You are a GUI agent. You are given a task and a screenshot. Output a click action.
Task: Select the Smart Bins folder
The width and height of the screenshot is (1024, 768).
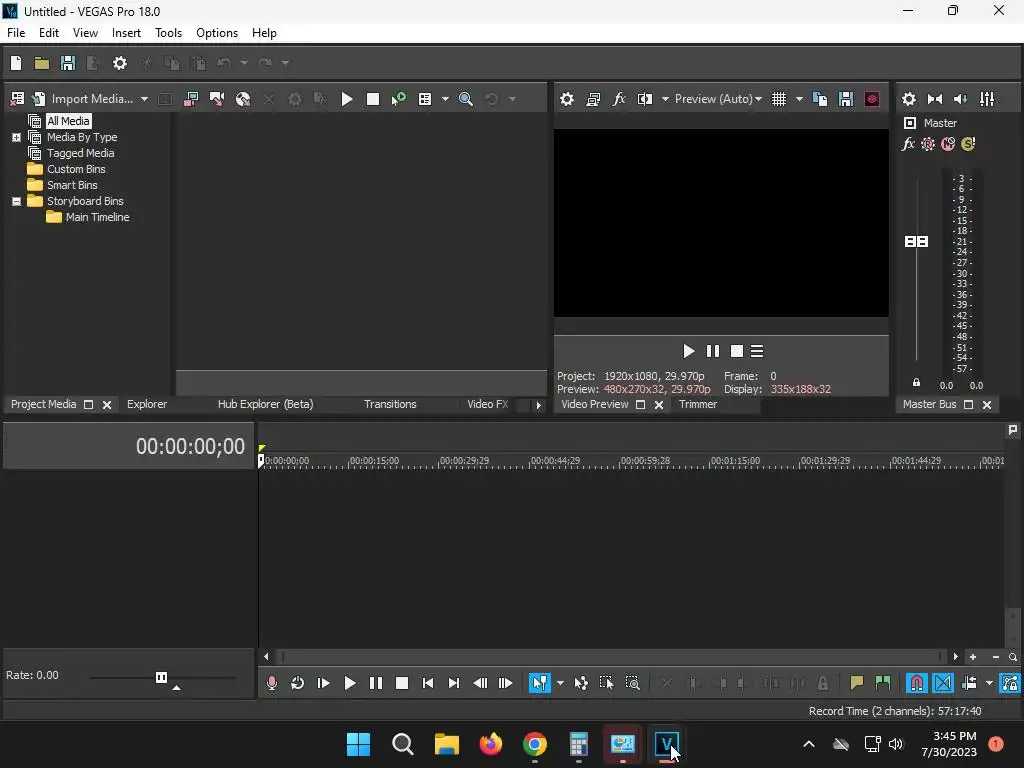click(x=72, y=185)
